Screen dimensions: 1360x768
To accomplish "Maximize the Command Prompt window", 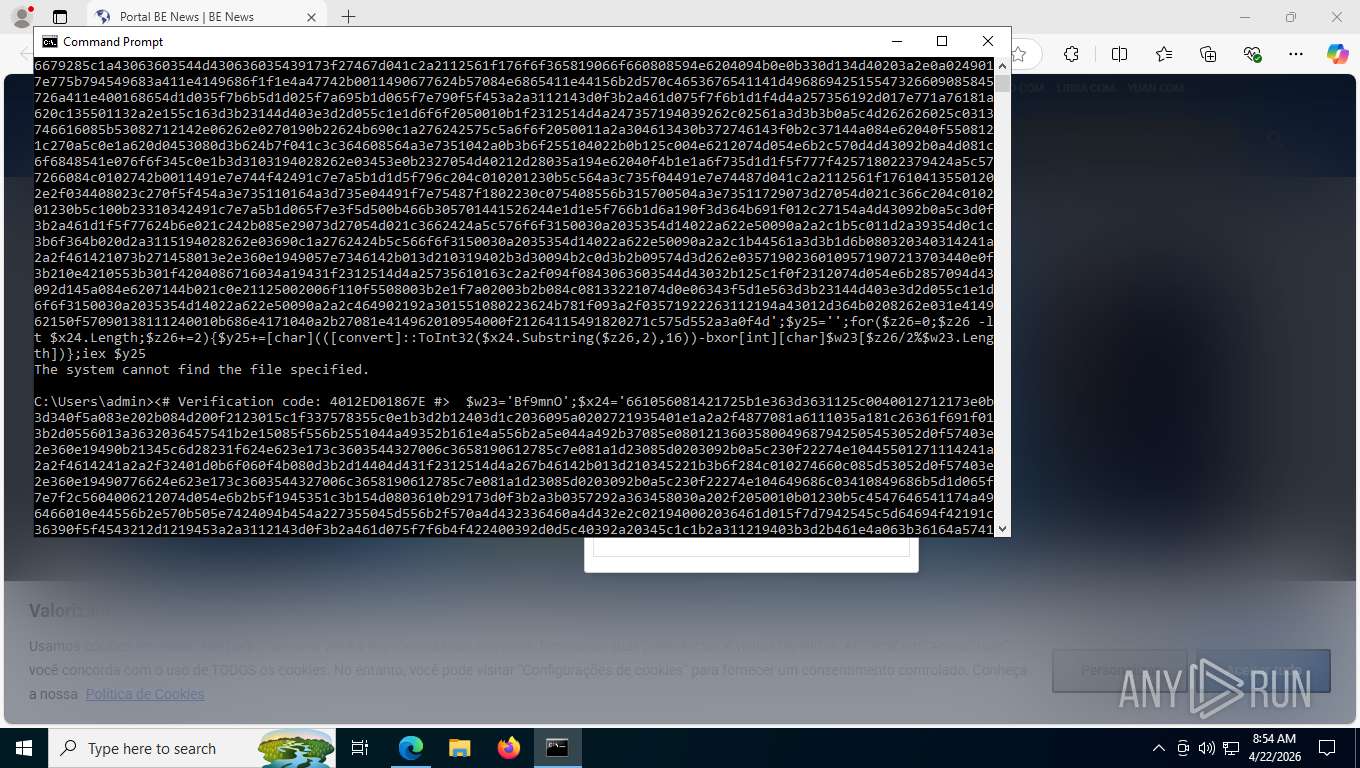I will click(x=941, y=41).
